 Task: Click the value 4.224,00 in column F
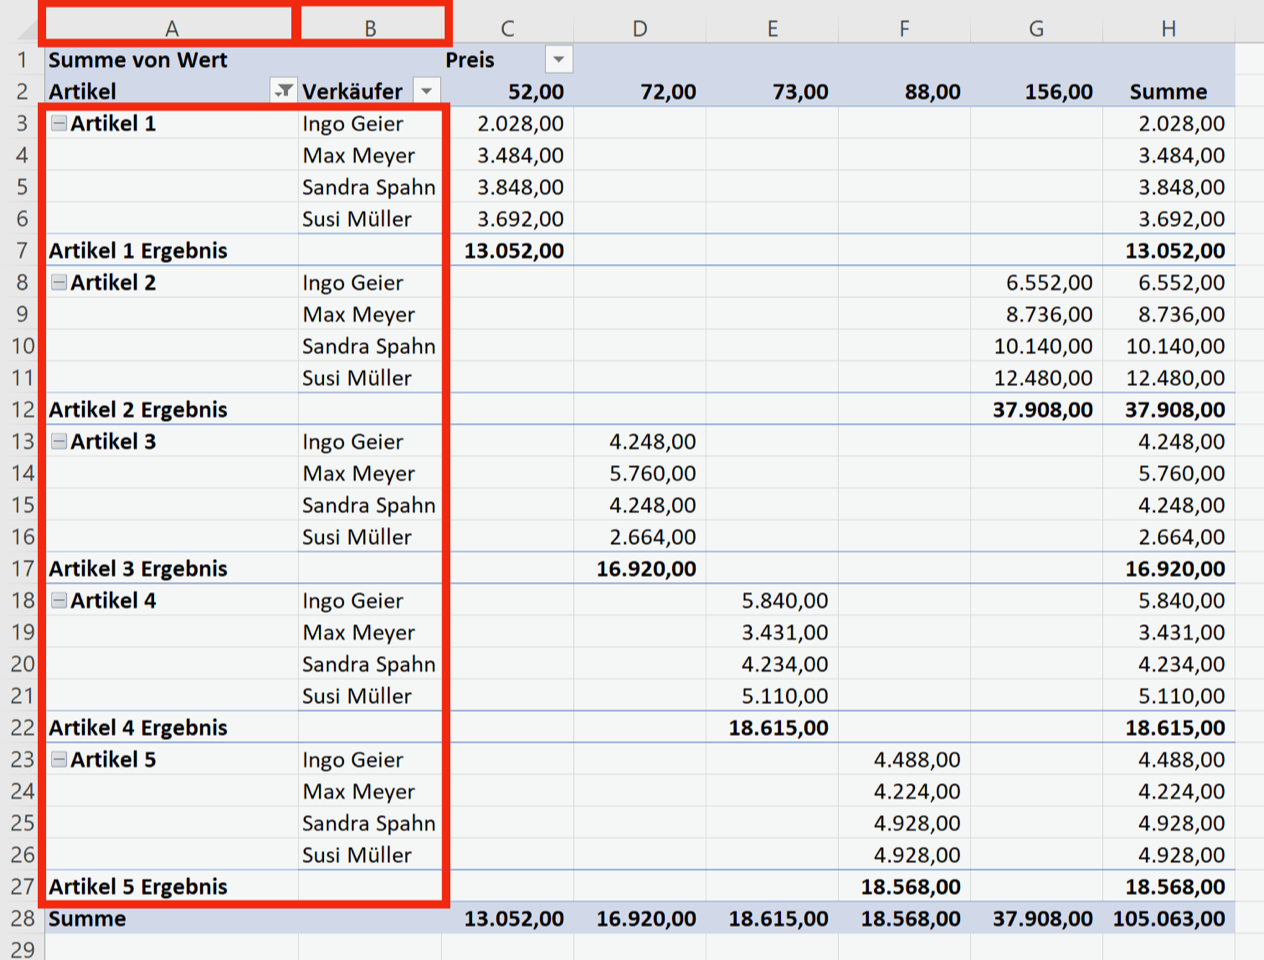(904, 791)
